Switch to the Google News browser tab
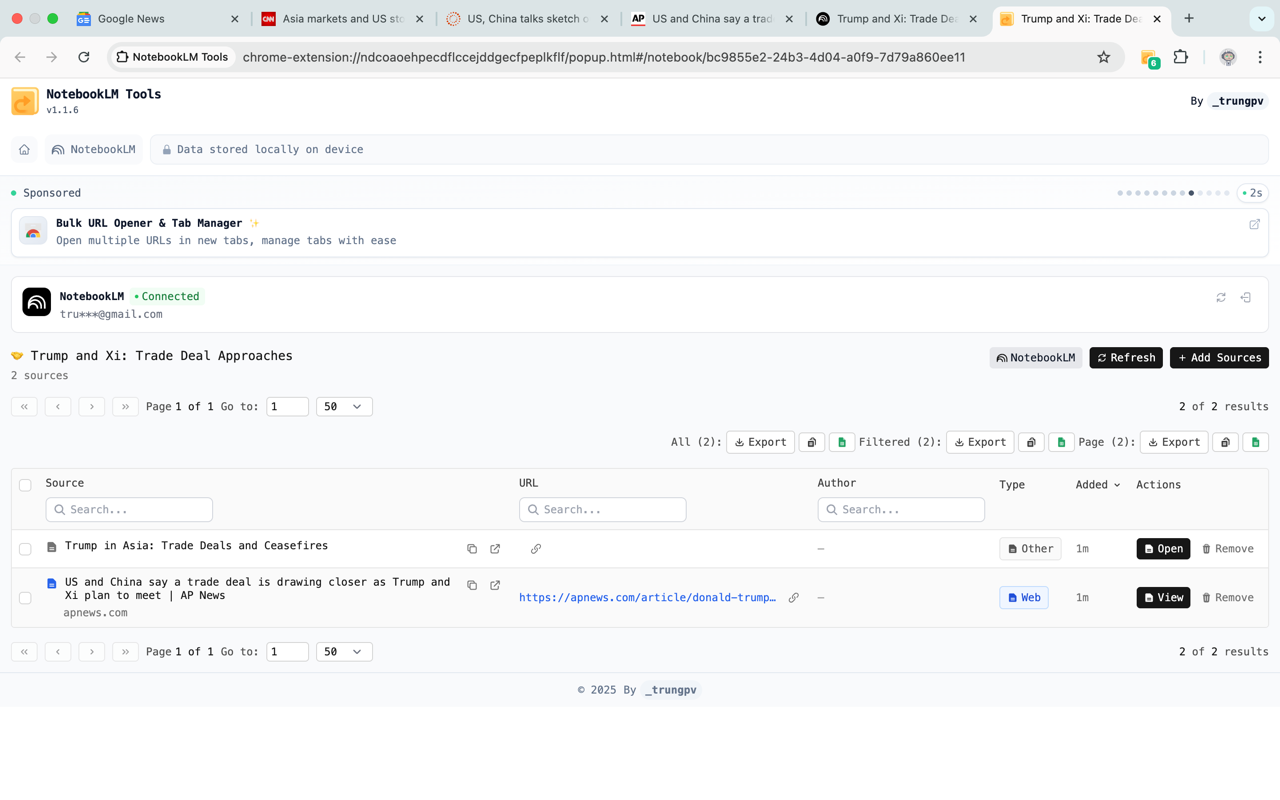The width and height of the screenshot is (1280, 800). click(135, 18)
